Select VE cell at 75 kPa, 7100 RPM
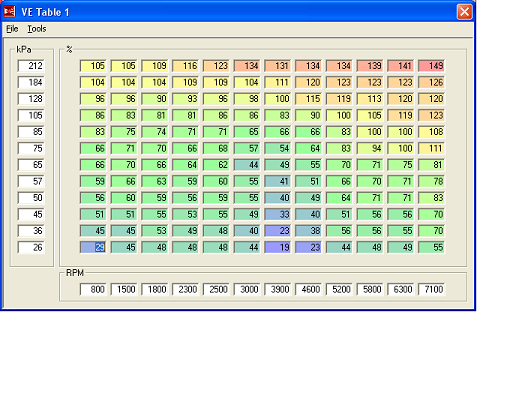The width and height of the screenshot is (528, 396). (x=431, y=148)
